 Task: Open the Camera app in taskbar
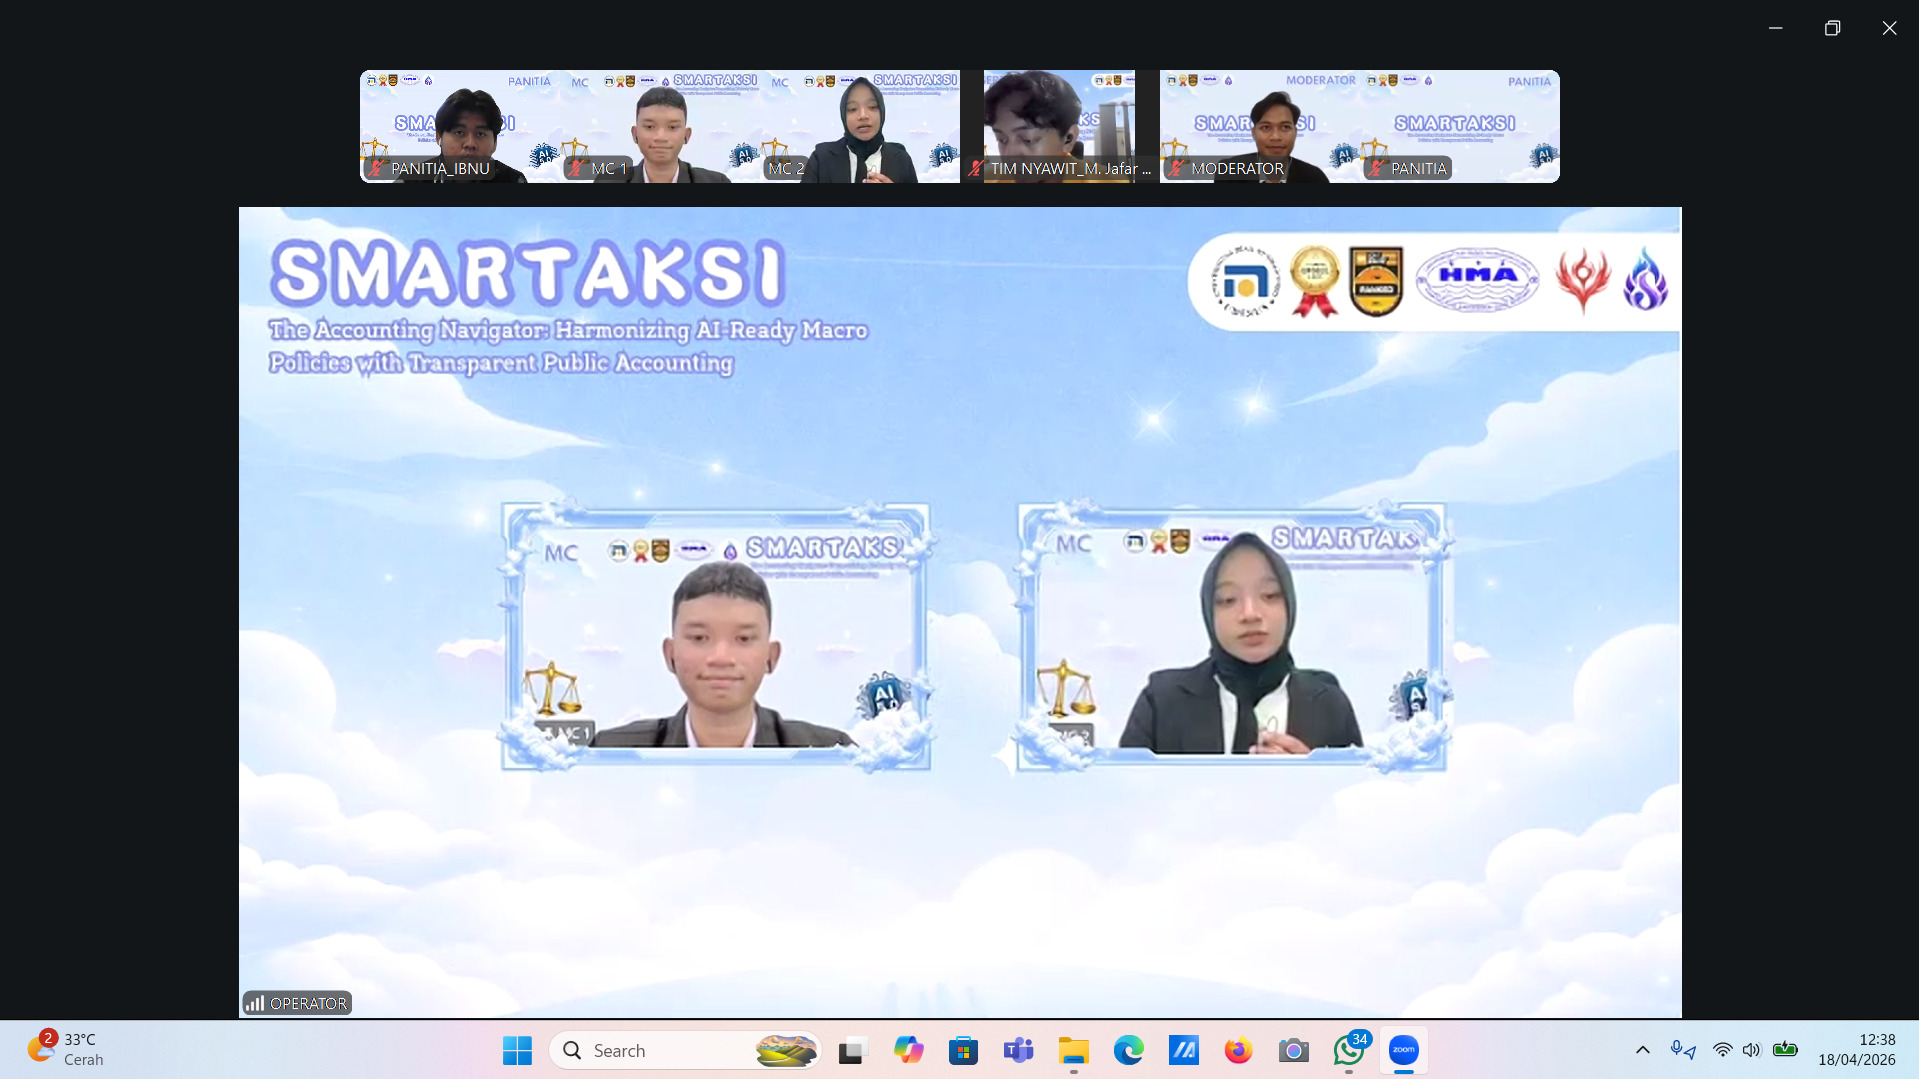tap(1293, 1051)
